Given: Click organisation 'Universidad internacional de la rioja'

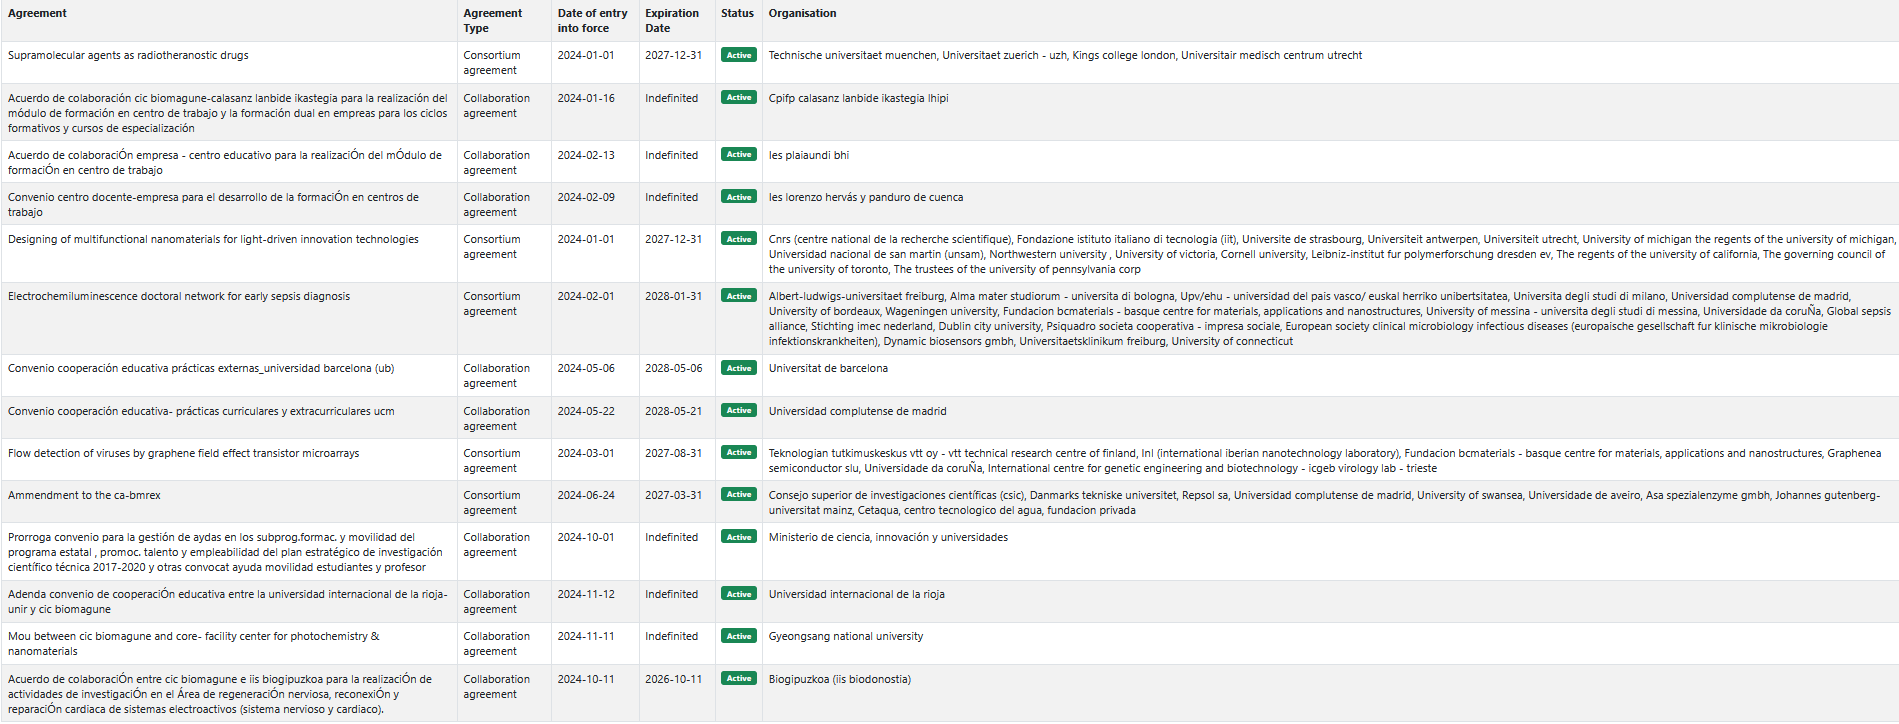Looking at the screenshot, I should click(856, 594).
